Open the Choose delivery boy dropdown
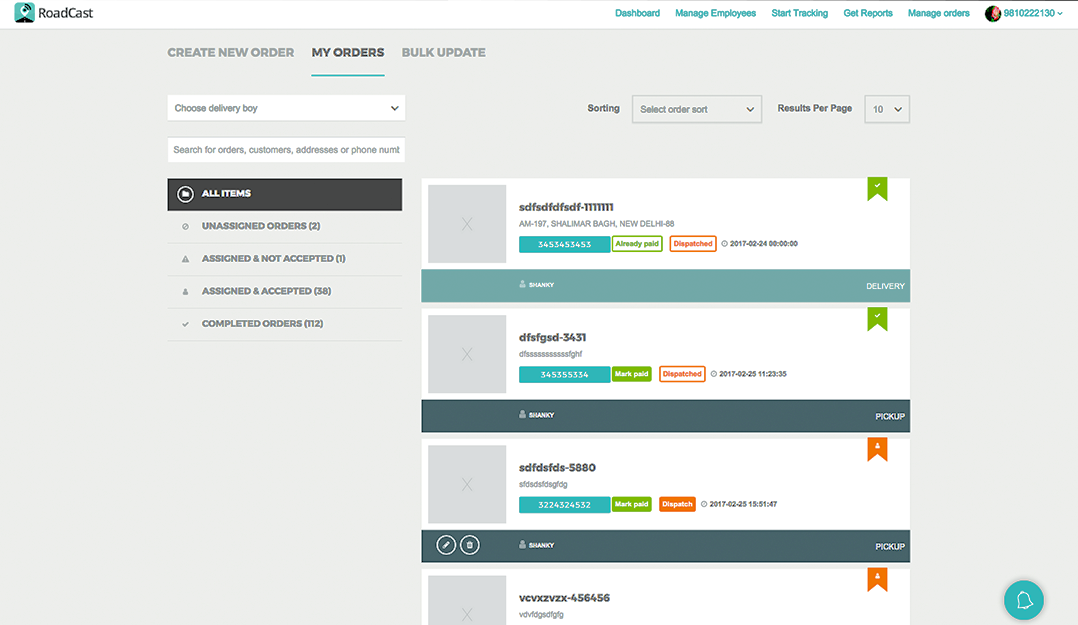1078x625 pixels. coord(286,108)
